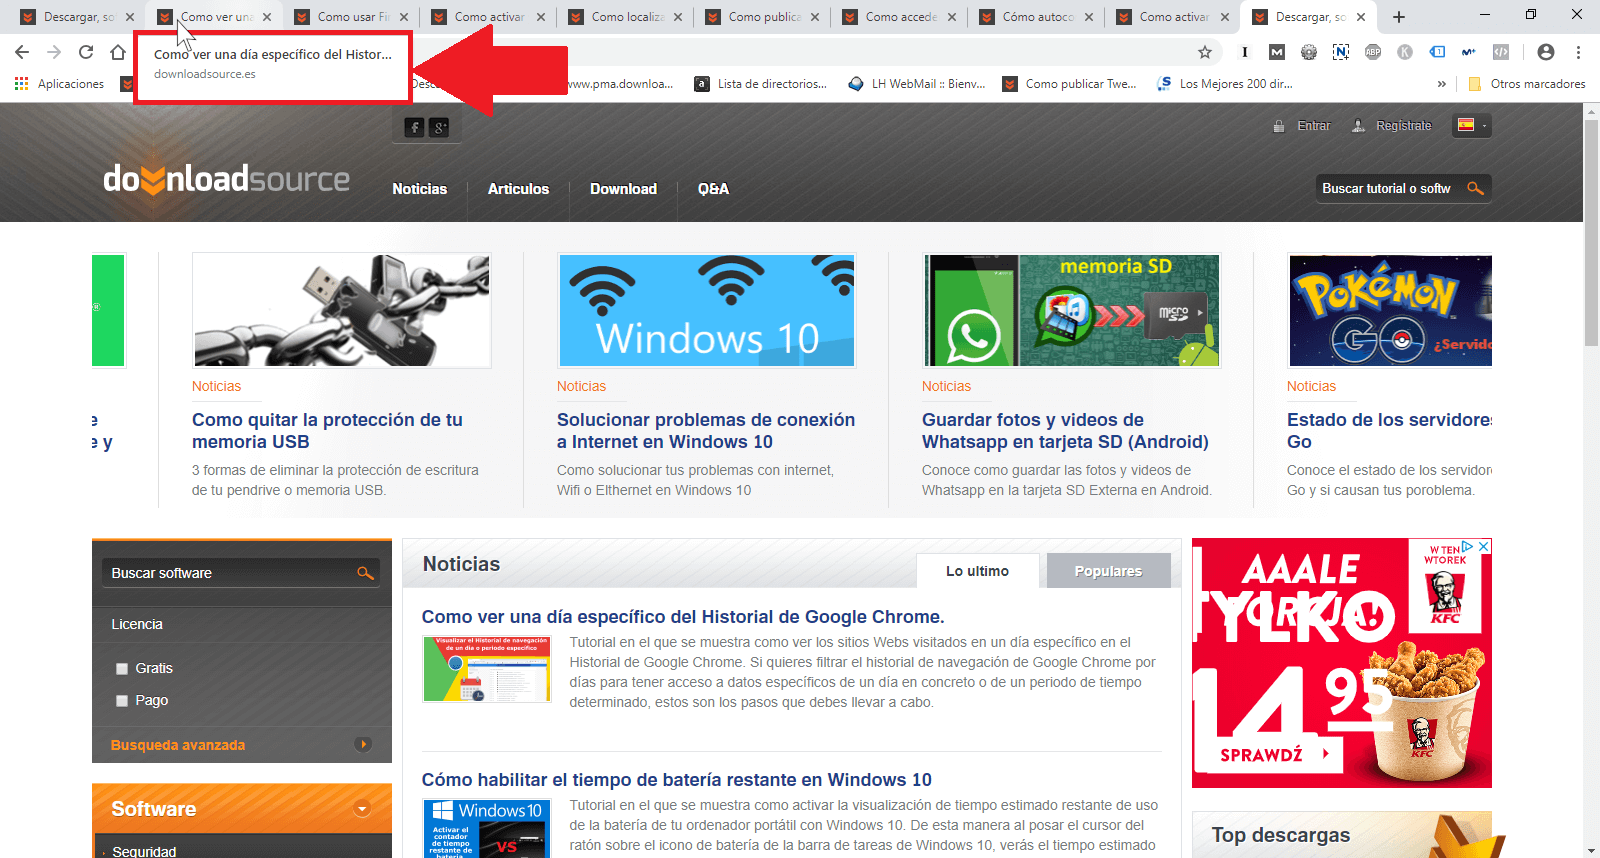The image size is (1600, 858).
Task: Open battery time Windows 10 article title
Action: click(676, 780)
